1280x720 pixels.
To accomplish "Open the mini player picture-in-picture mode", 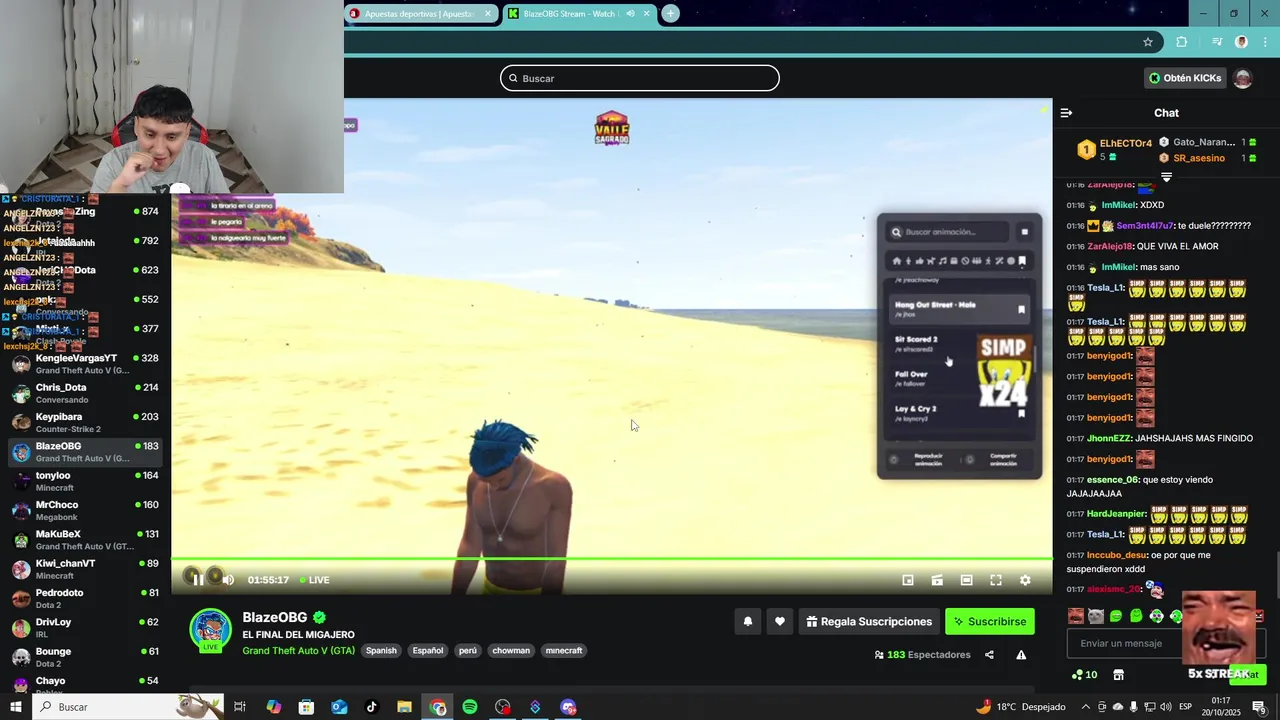I will 908,580.
